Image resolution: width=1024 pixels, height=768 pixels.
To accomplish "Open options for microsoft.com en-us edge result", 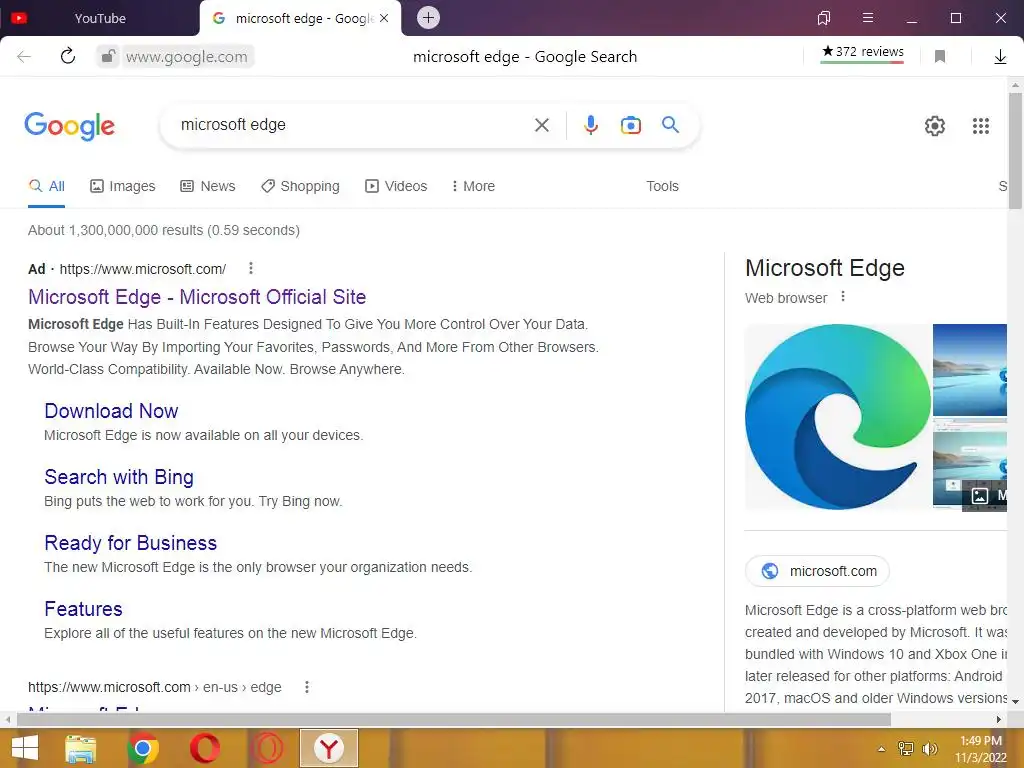I will 307,687.
